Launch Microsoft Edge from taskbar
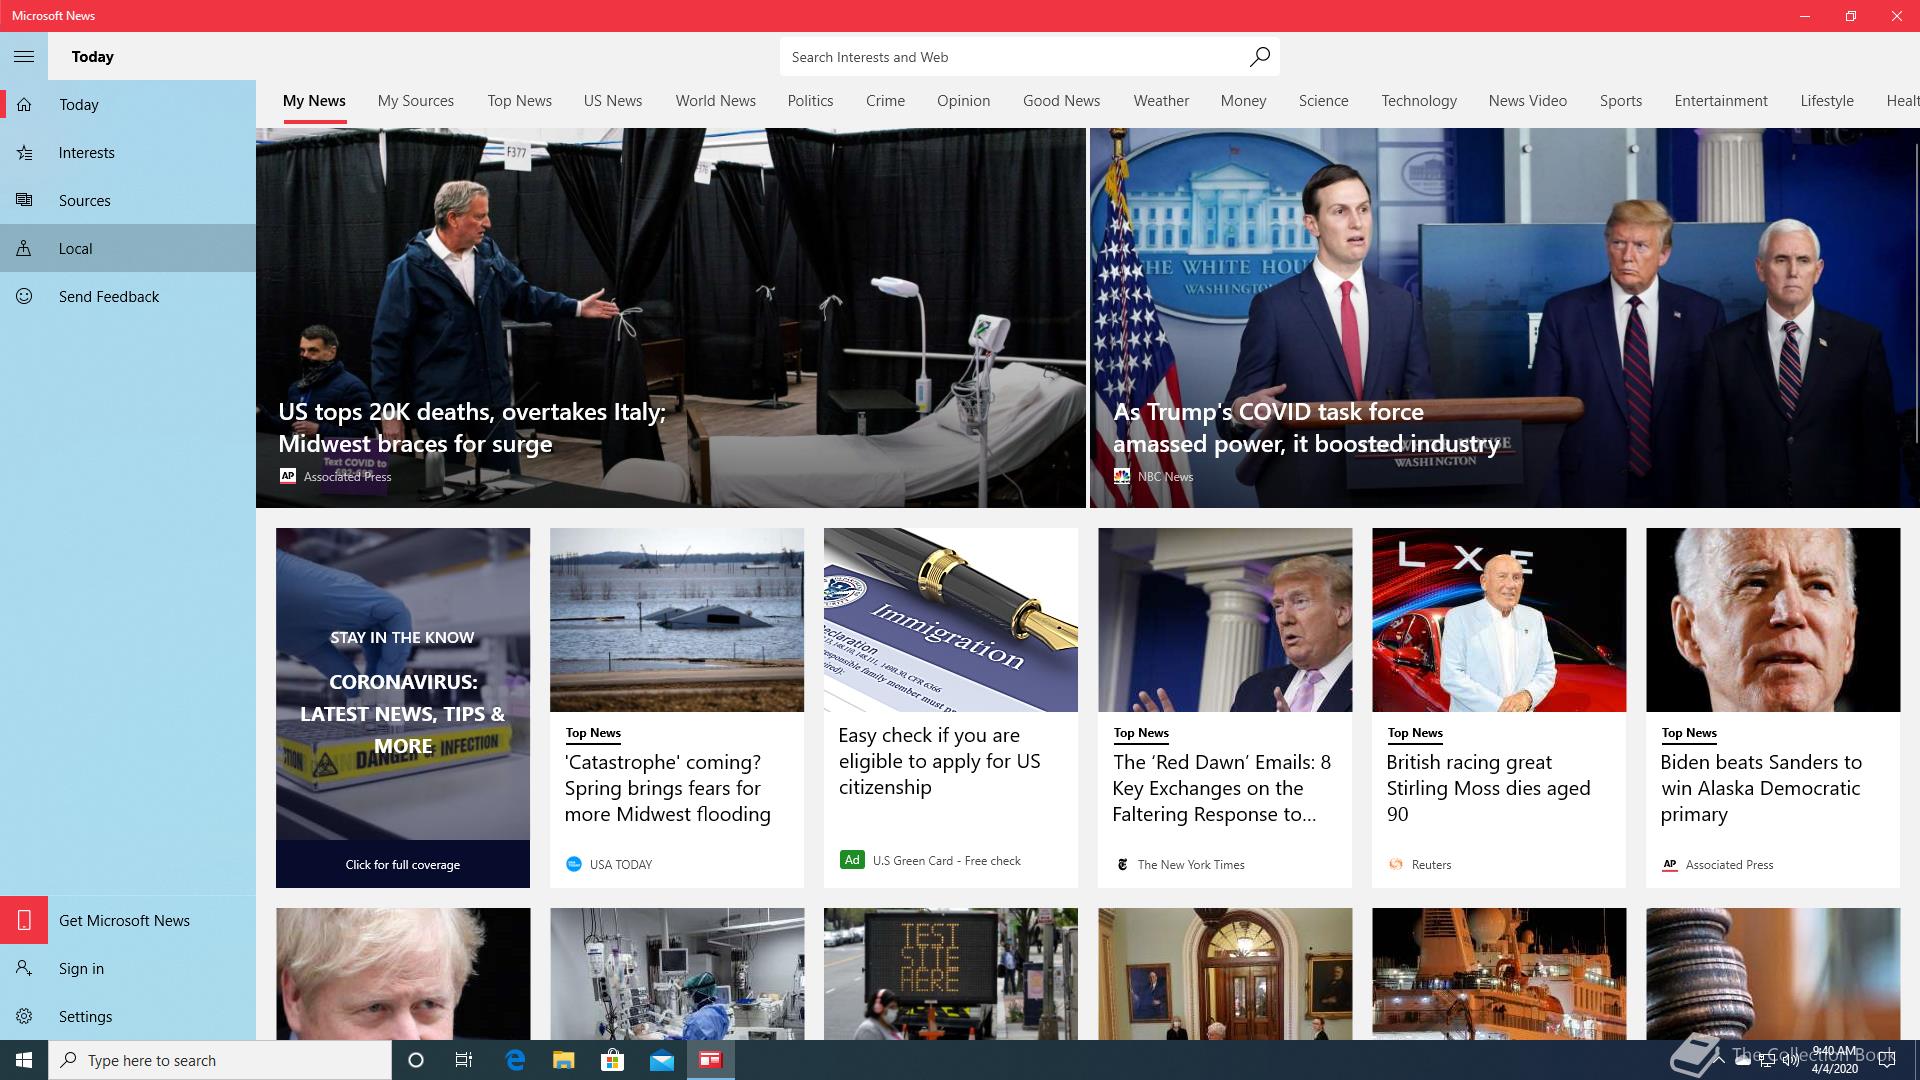The width and height of the screenshot is (1920, 1080). [515, 1060]
